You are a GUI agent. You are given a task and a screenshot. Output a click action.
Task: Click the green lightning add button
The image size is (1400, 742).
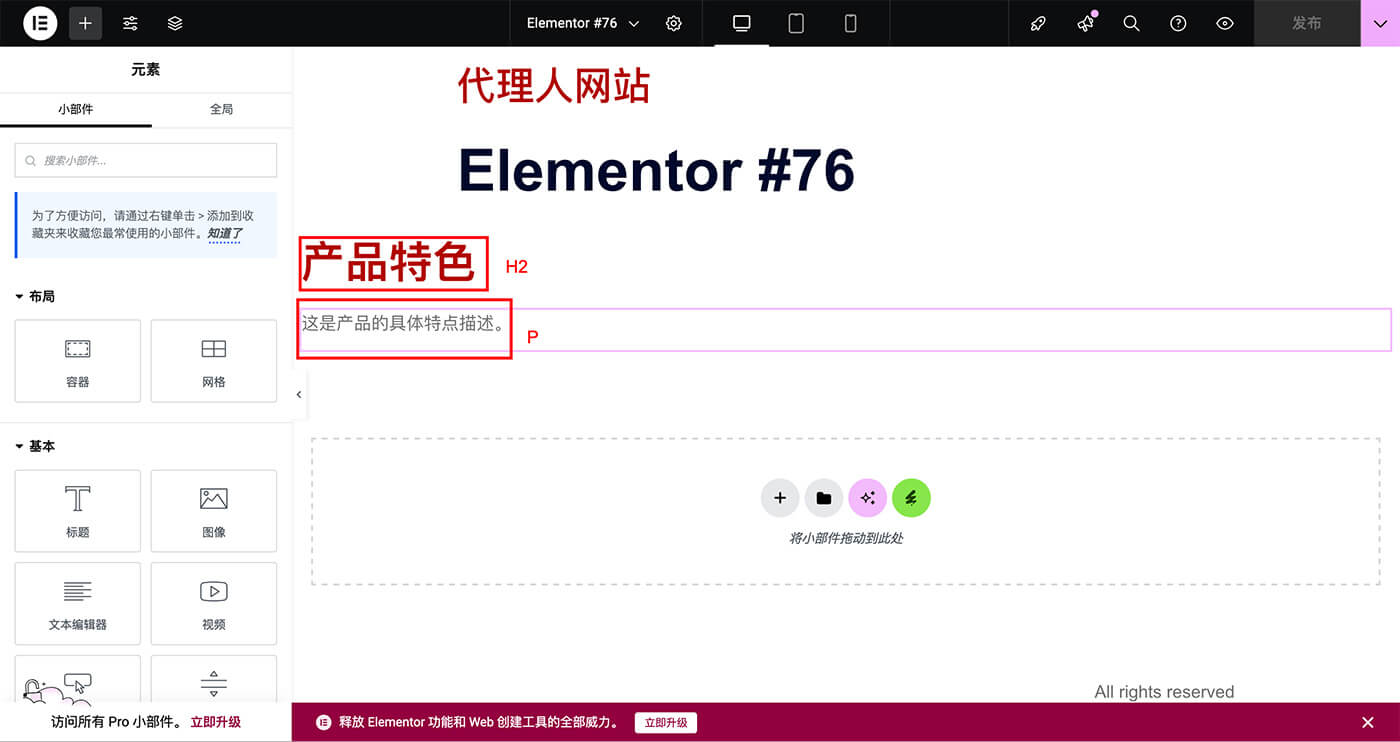[x=911, y=498]
